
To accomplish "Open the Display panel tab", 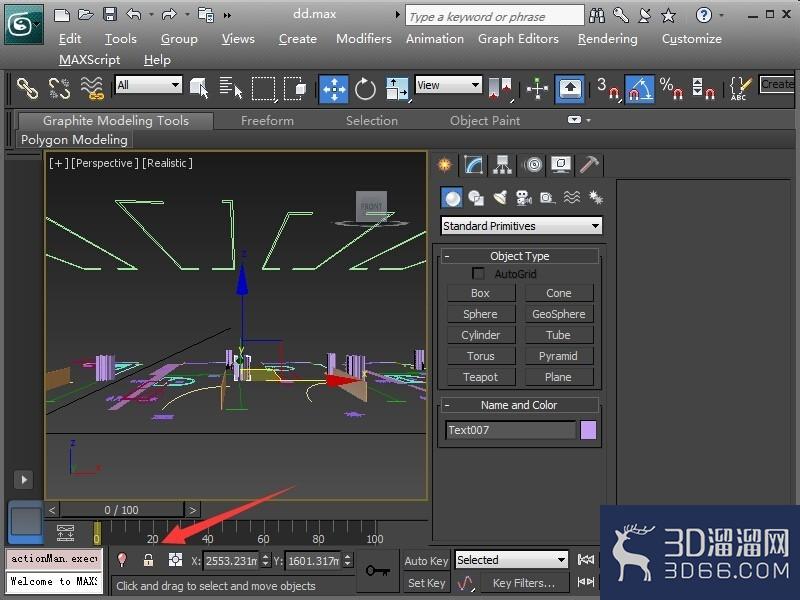I will (x=561, y=165).
